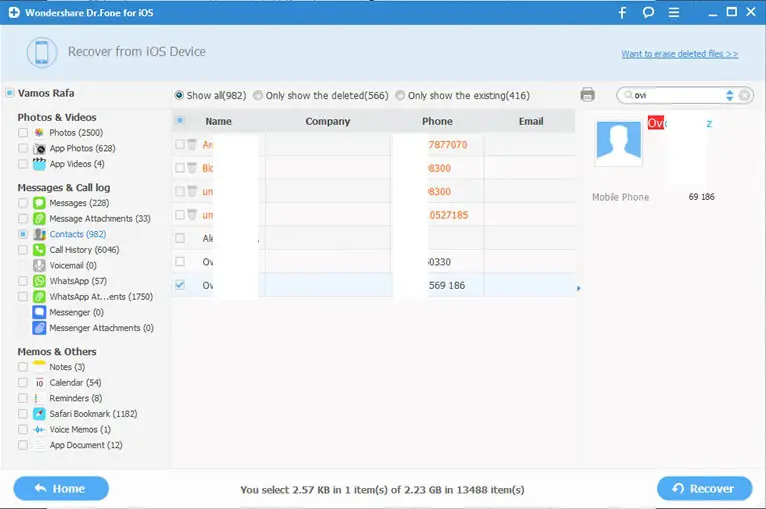Viewport: 766px width, 509px height.
Task: Uncheck the Contacts (982) checkbox
Action: [x=22, y=234]
